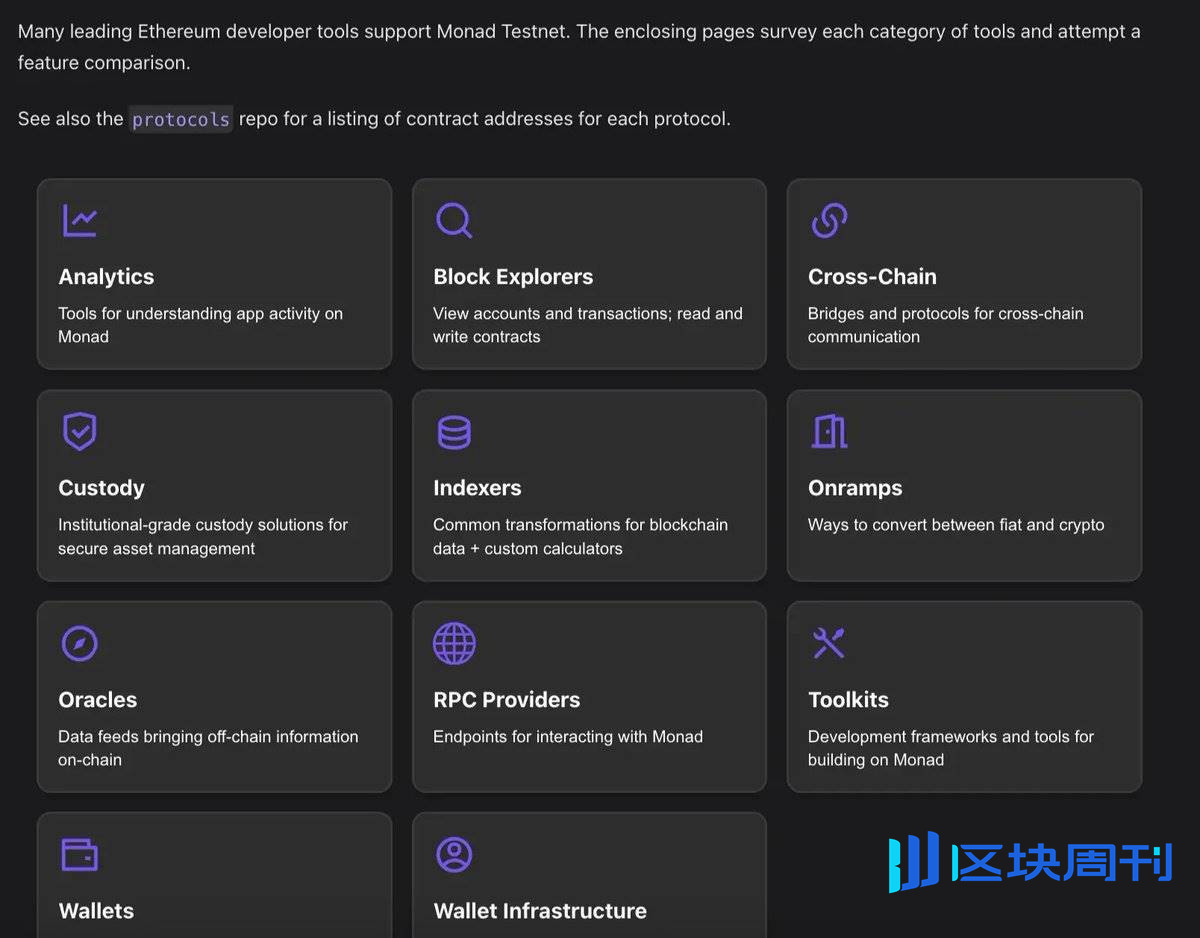Select the Block Explorers card title
Viewport: 1200px width, 938px height.
pyautogui.click(x=513, y=277)
